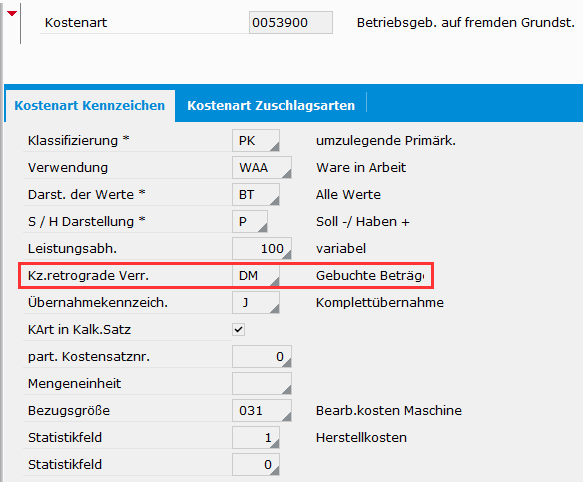Viewport: 583px width, 482px height.
Task: Click the red triangle marker beside Kostenart
Action: (x=12, y=13)
